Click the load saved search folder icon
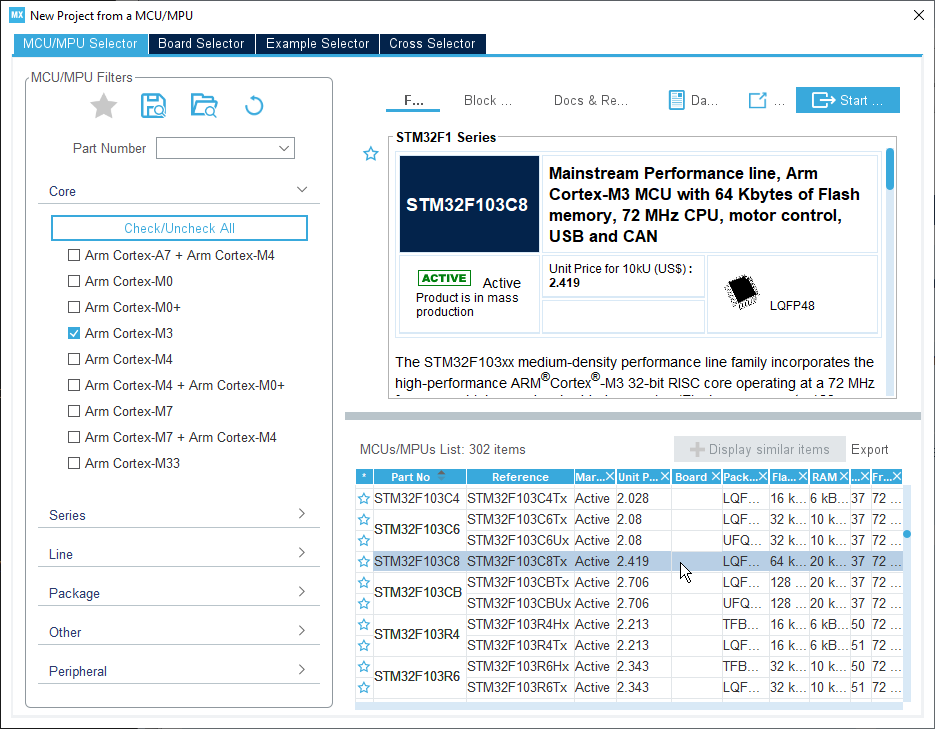This screenshot has height=729, width=935. (204, 106)
